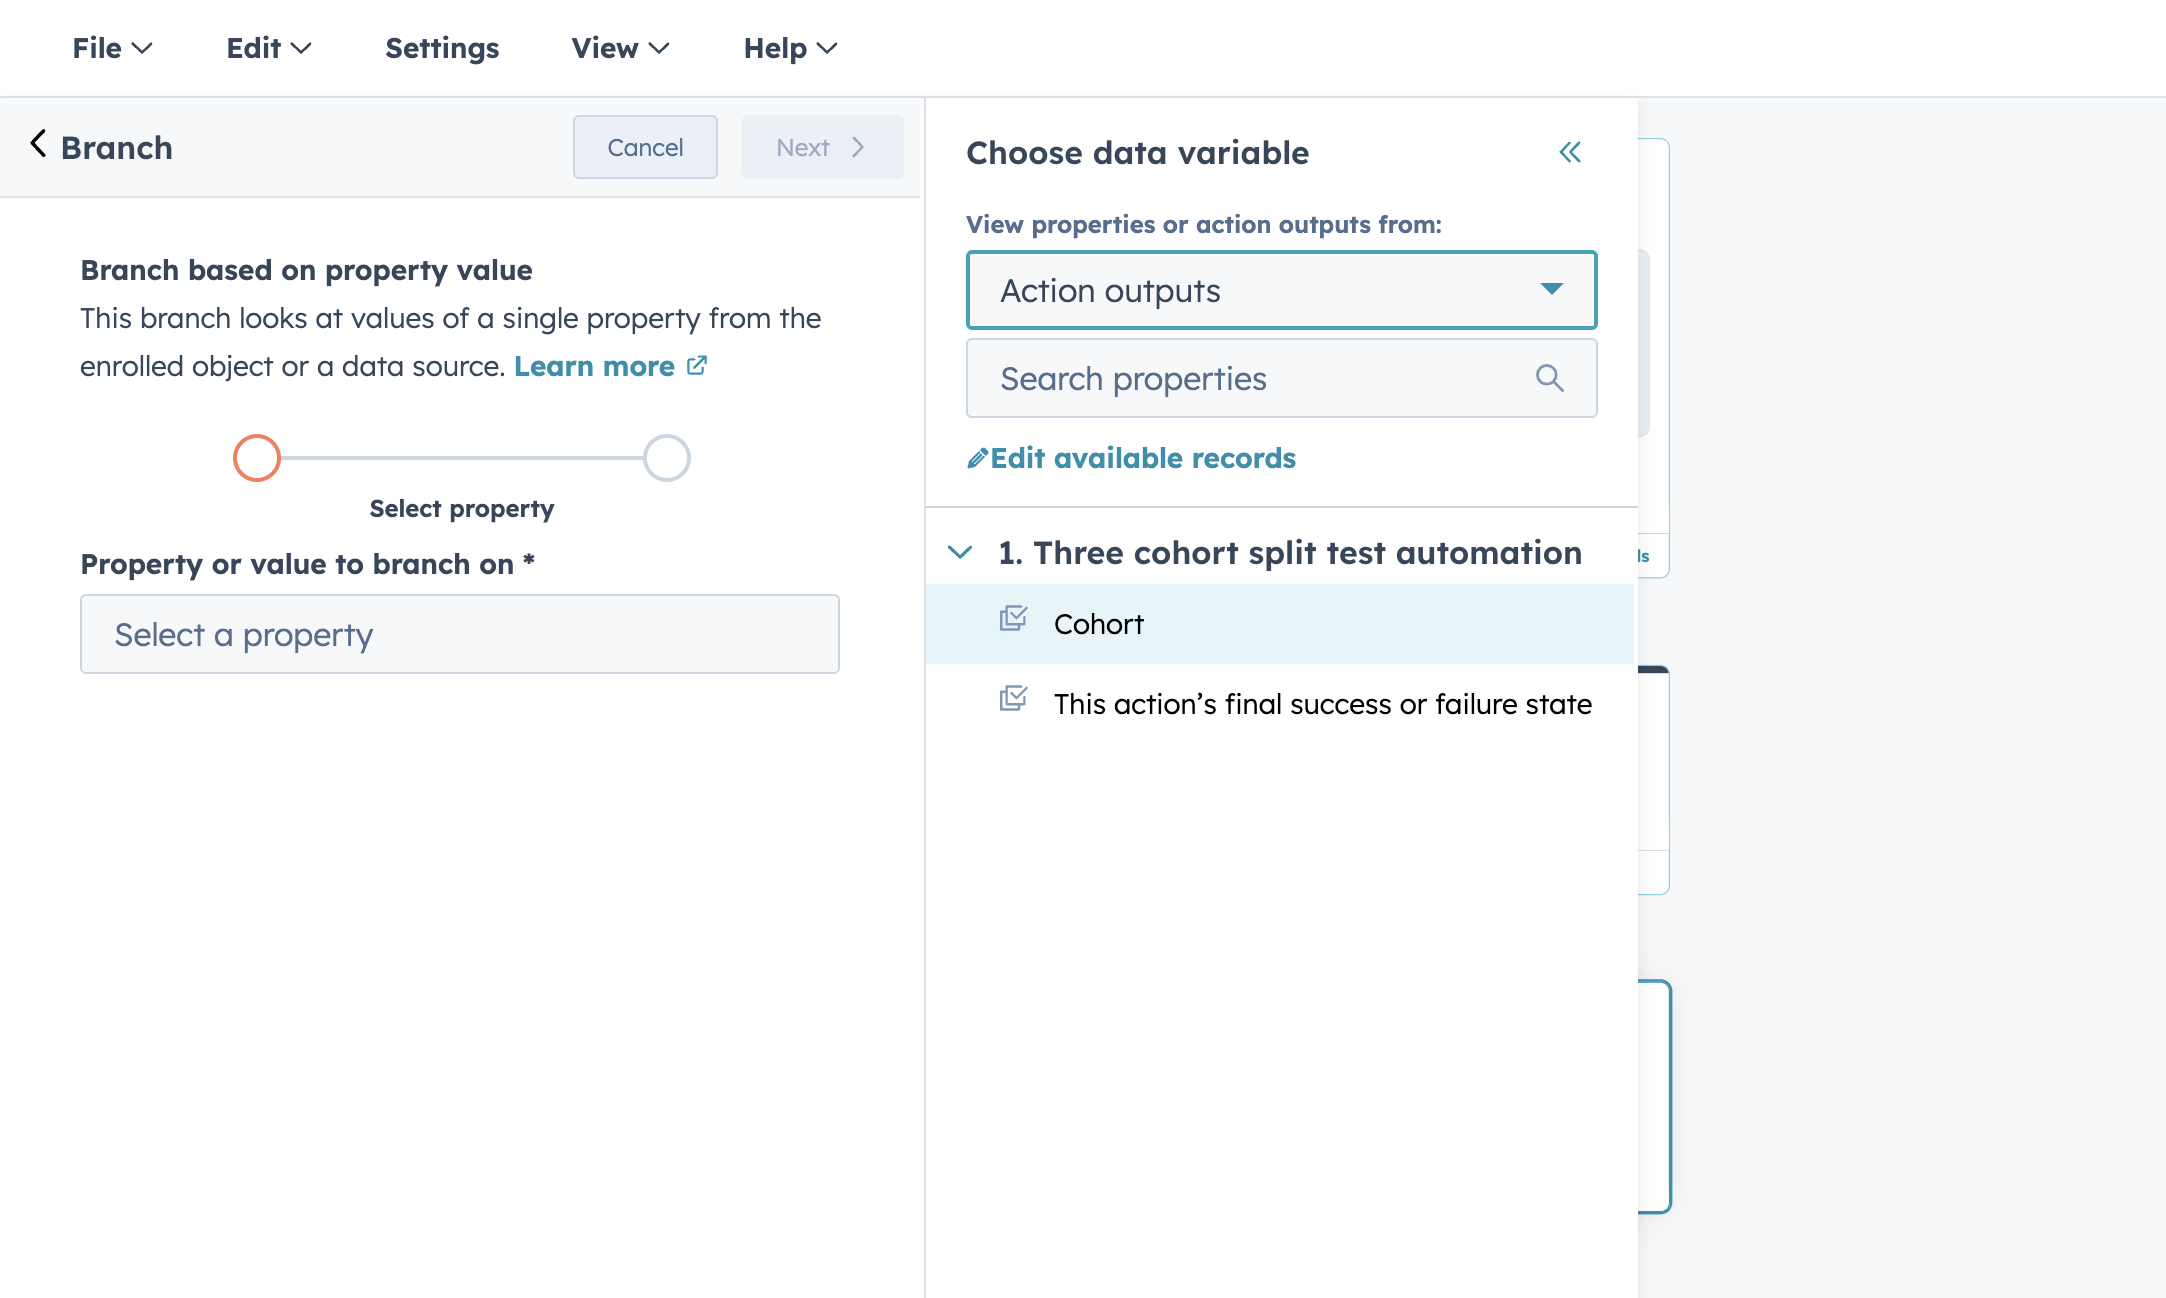The height and width of the screenshot is (1298, 2166).
Task: Collapse Three cohort split test automation section
Action: [960, 553]
